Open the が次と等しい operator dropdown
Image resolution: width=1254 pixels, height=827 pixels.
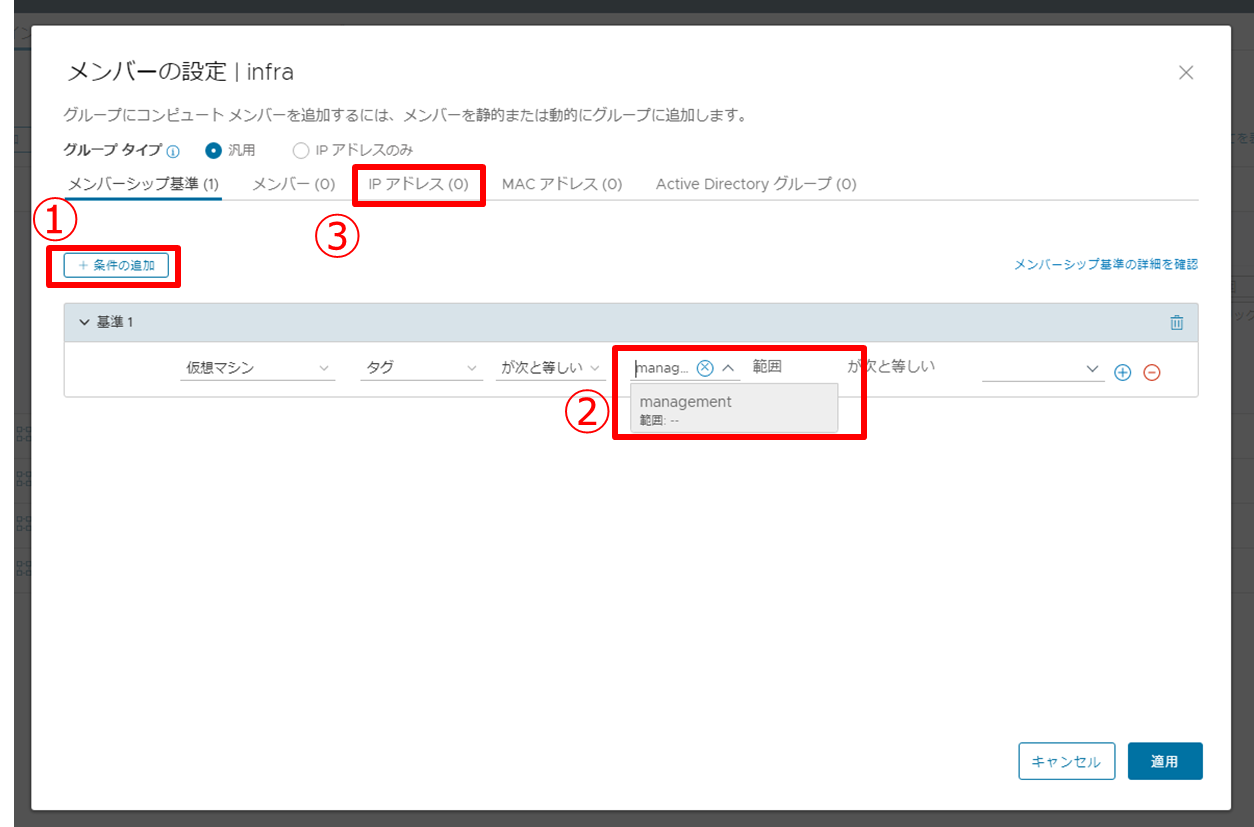coord(550,368)
